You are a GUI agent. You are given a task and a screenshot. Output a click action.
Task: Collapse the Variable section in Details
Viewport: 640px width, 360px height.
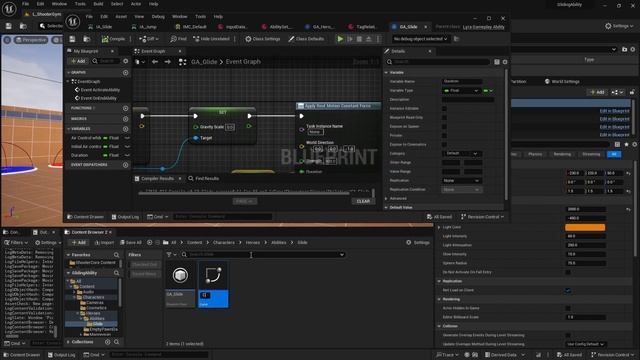click(x=387, y=72)
